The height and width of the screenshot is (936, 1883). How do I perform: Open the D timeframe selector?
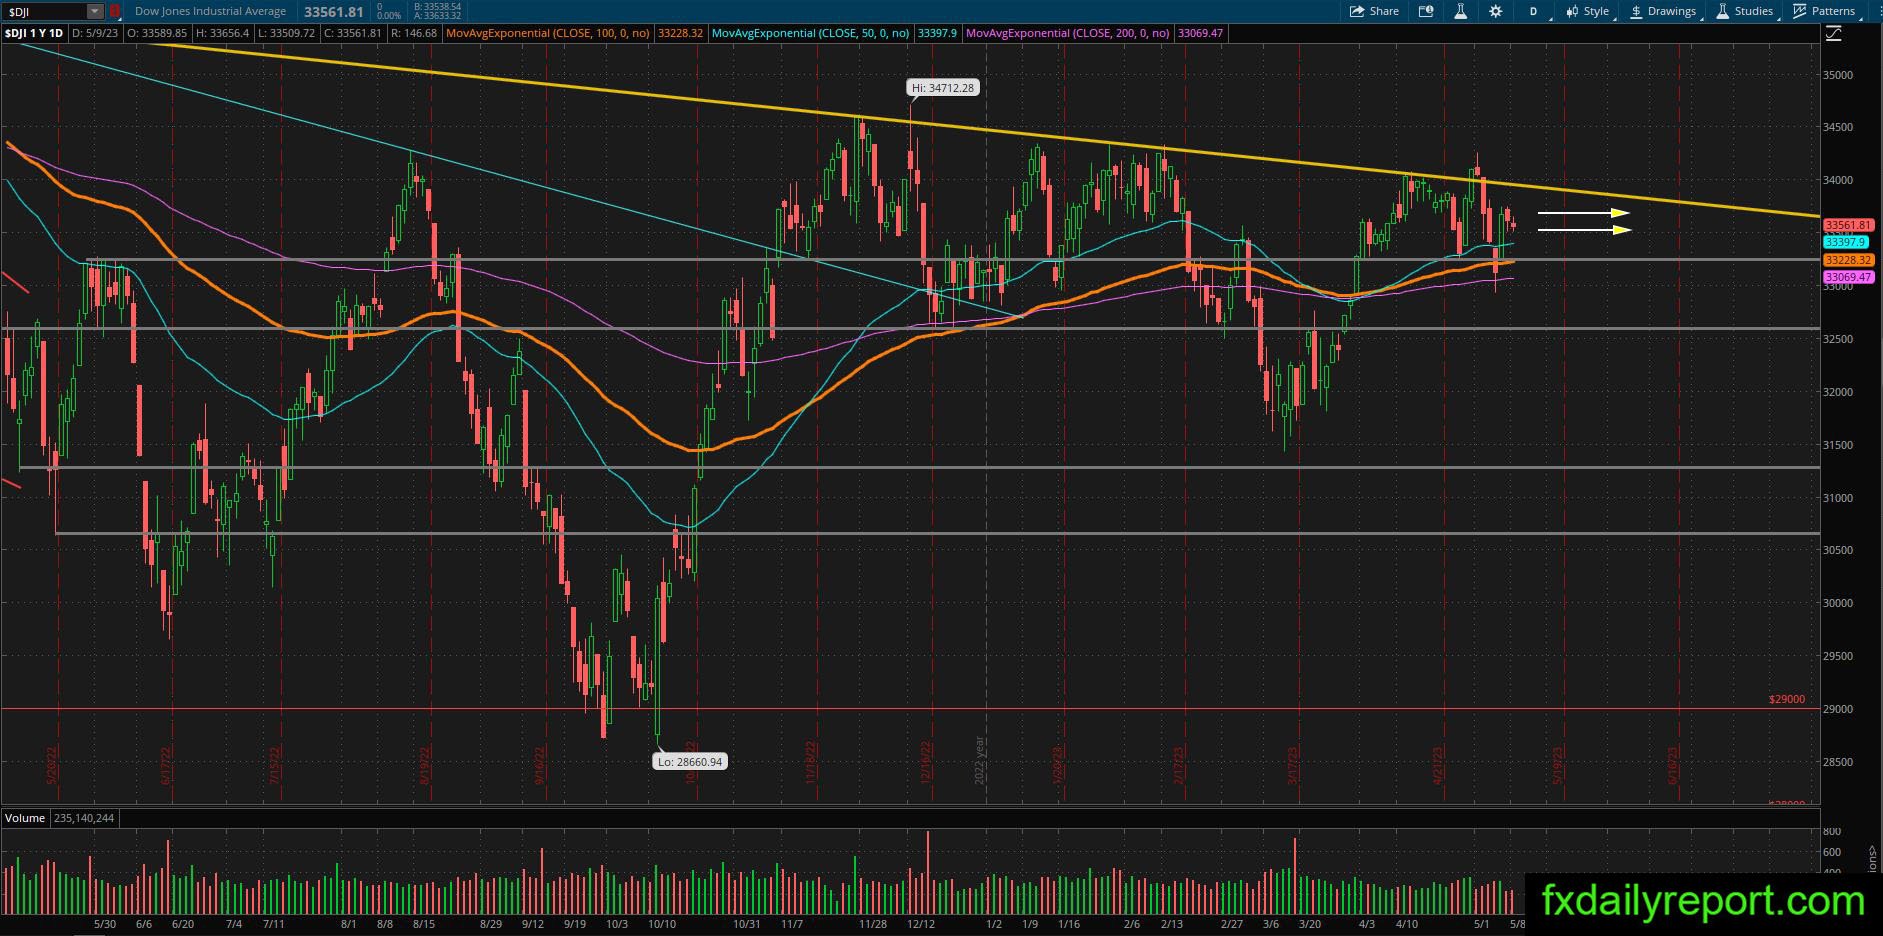coord(1533,11)
